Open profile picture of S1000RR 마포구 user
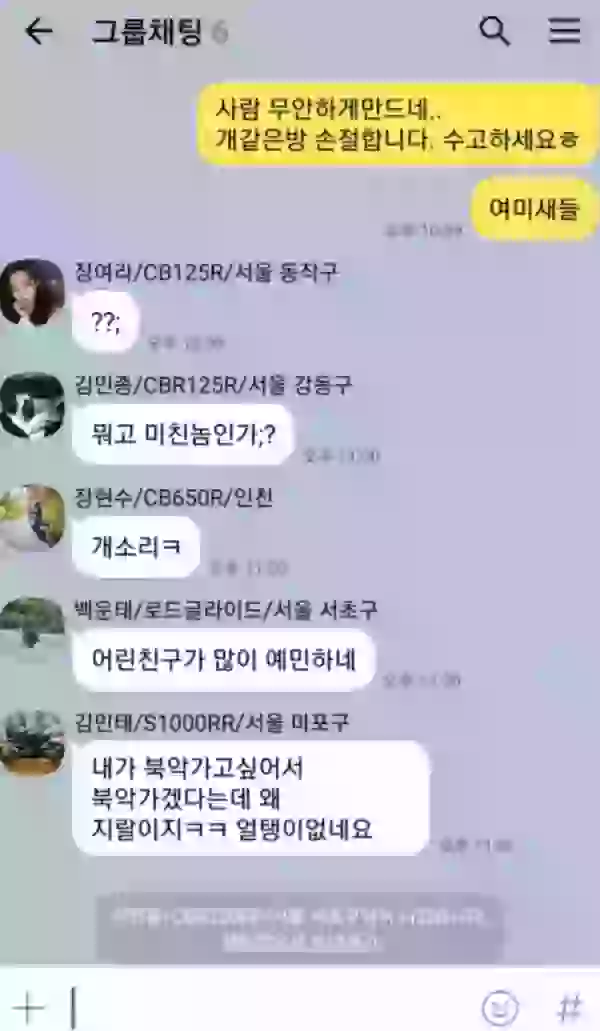Viewport: 600px width, 1031px height. (32, 743)
